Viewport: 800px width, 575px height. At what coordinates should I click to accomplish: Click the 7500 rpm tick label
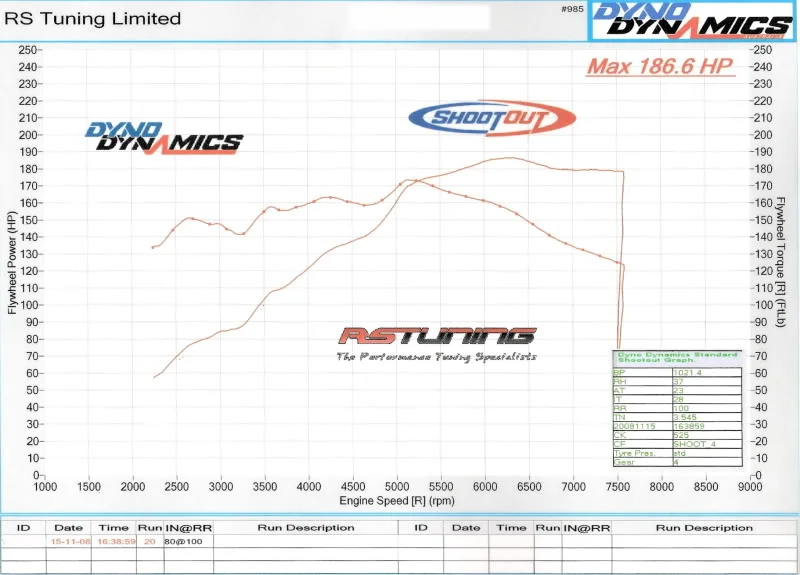pyautogui.click(x=617, y=487)
